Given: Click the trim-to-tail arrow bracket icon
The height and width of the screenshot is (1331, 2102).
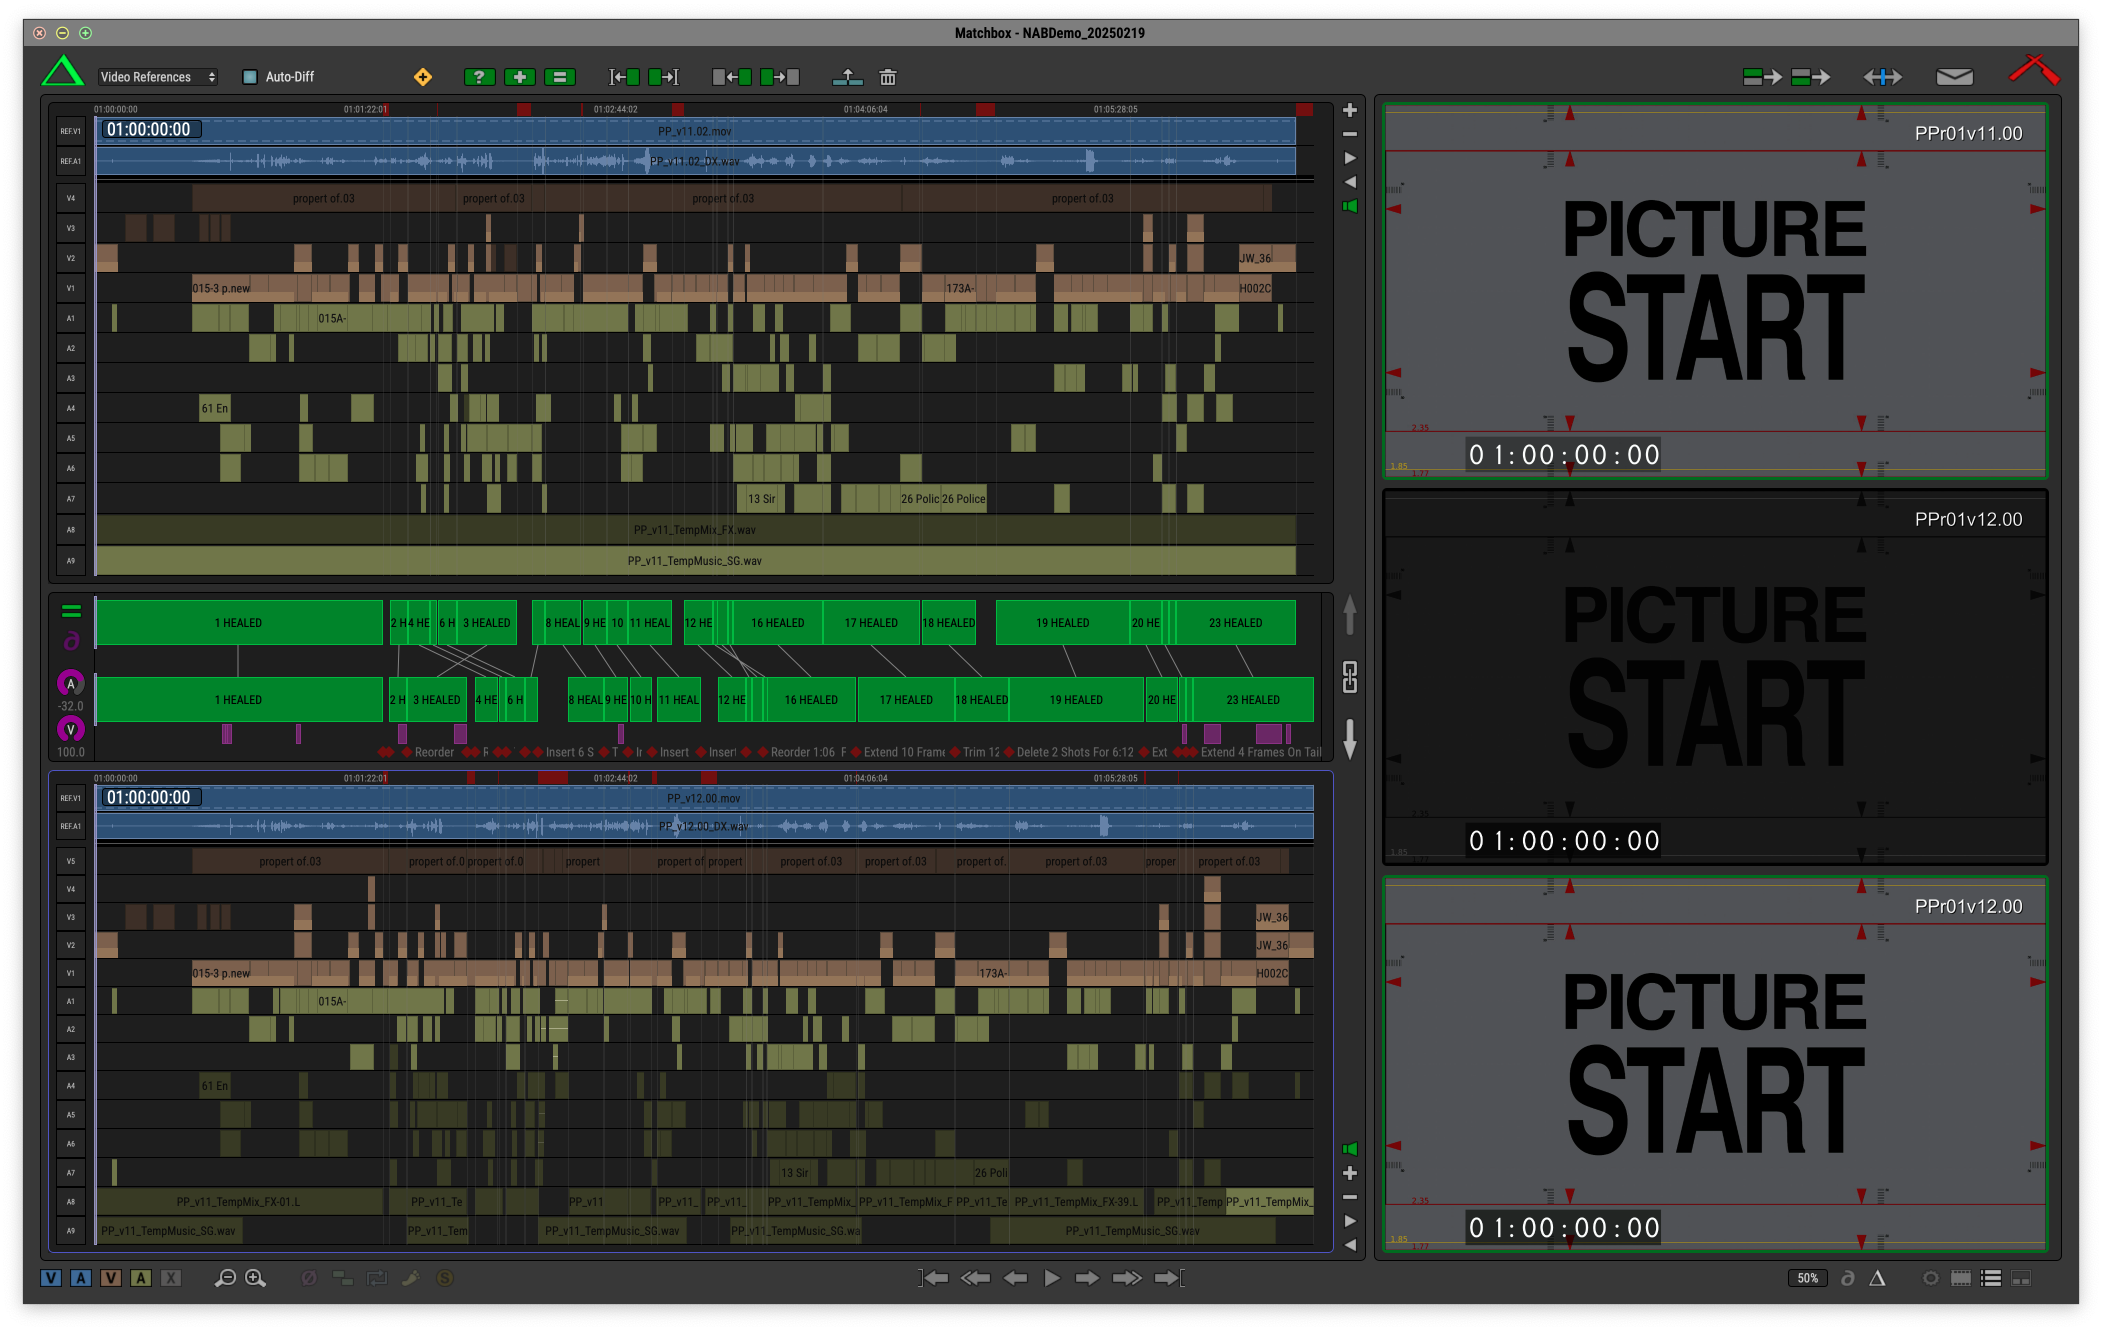Looking at the screenshot, I should 664,77.
